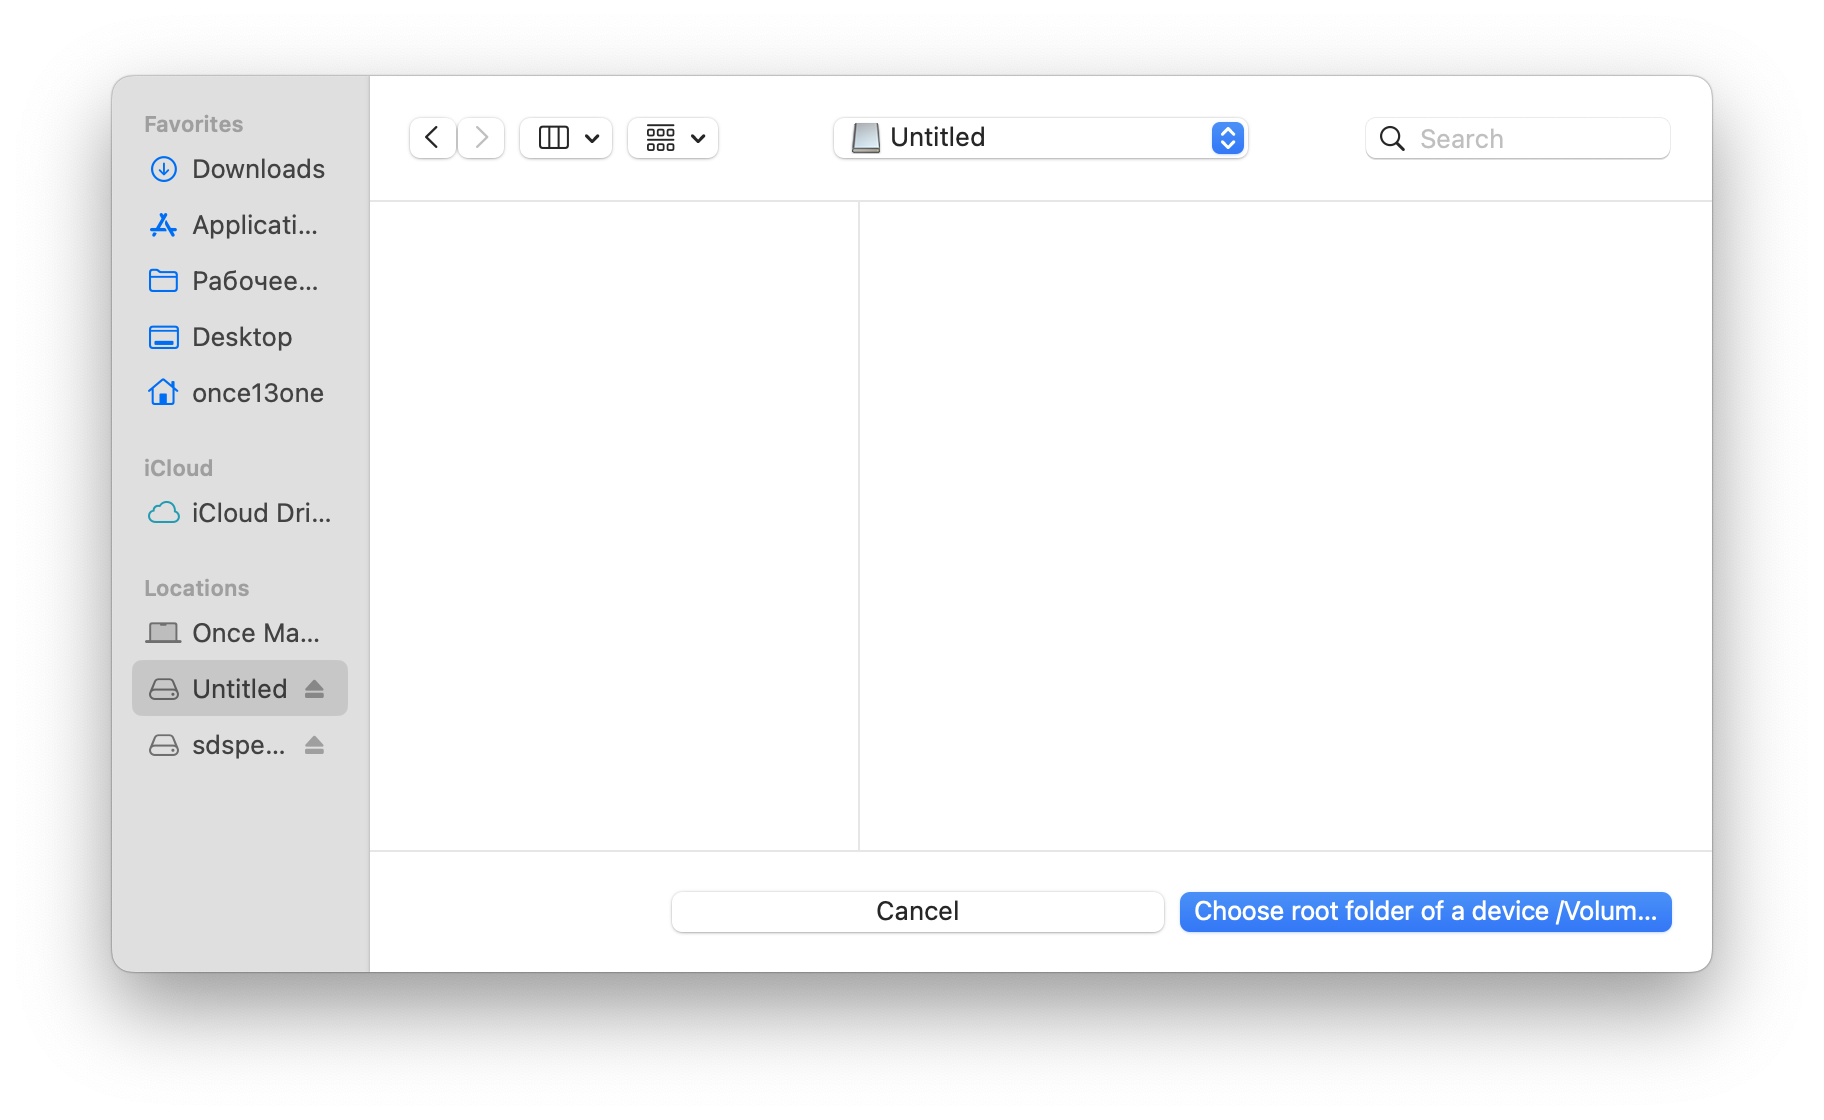The image size is (1824, 1120).
Task: Click Choose root folder of a device button
Action: [1425, 911]
